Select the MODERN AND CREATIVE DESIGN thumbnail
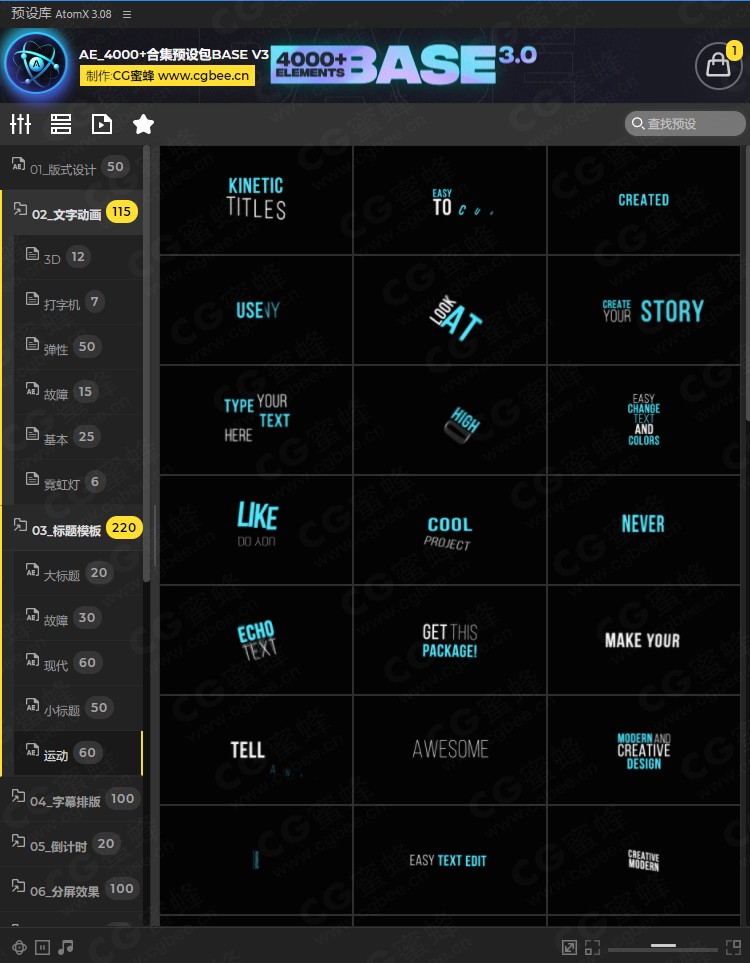 click(644, 750)
